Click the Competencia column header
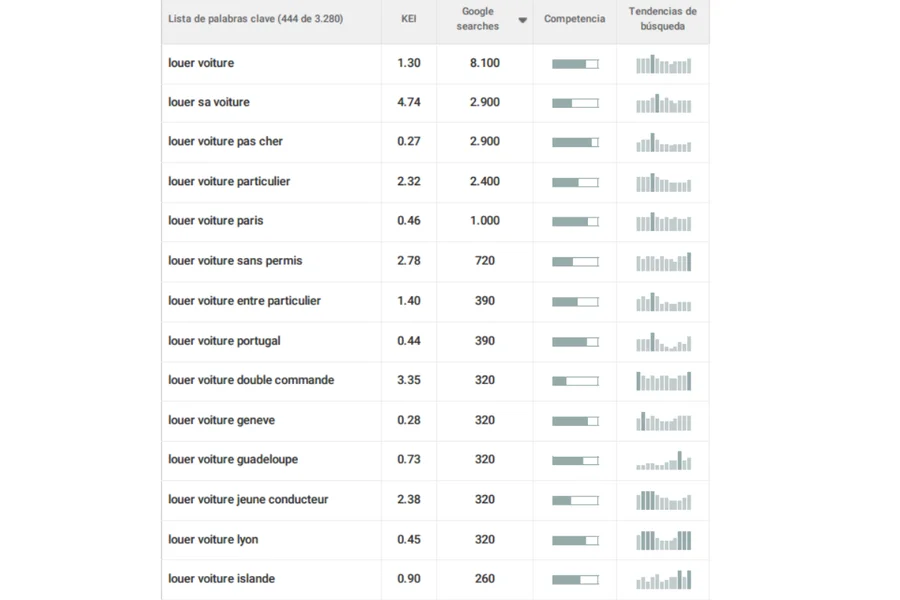Image resolution: width=900 pixels, height=600 pixels. tap(574, 19)
